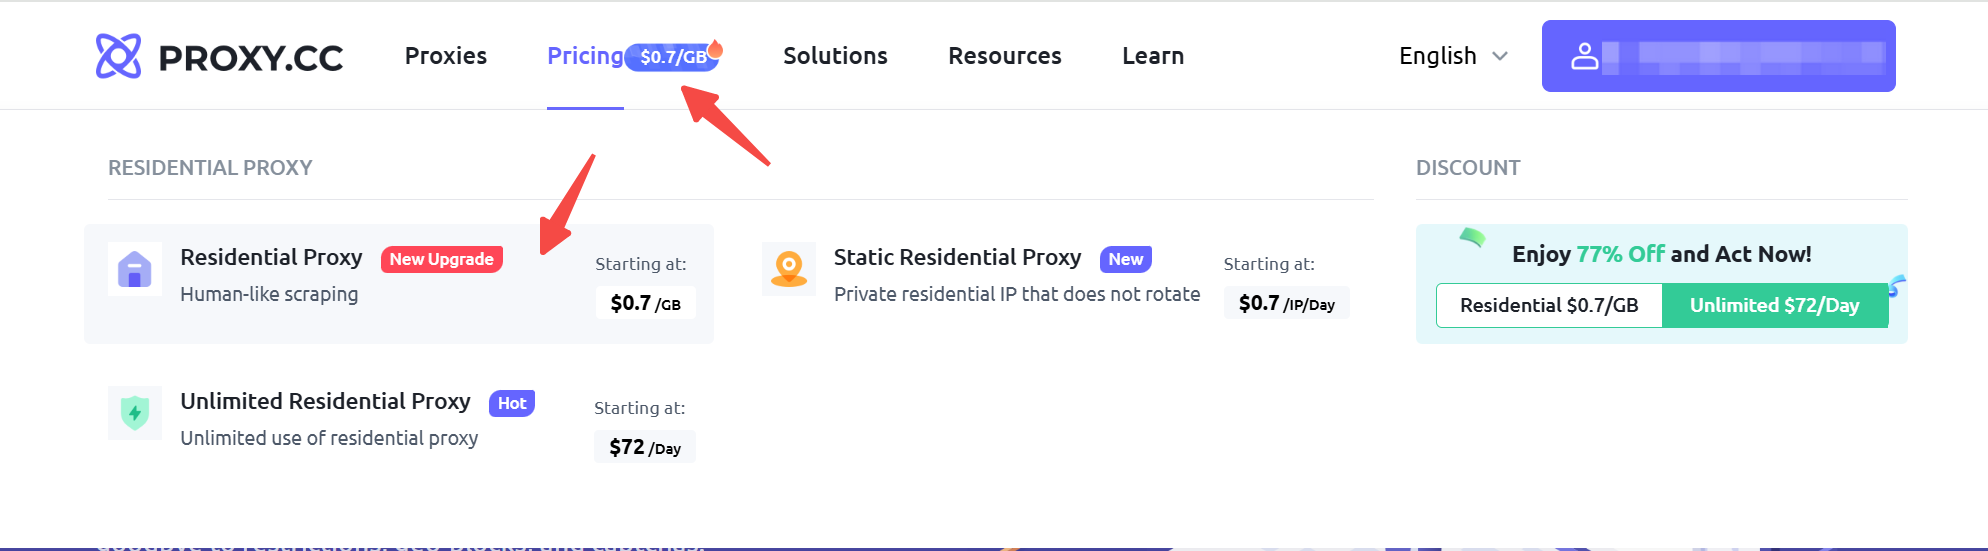Click the $0.7/GB pricing badge

672,57
